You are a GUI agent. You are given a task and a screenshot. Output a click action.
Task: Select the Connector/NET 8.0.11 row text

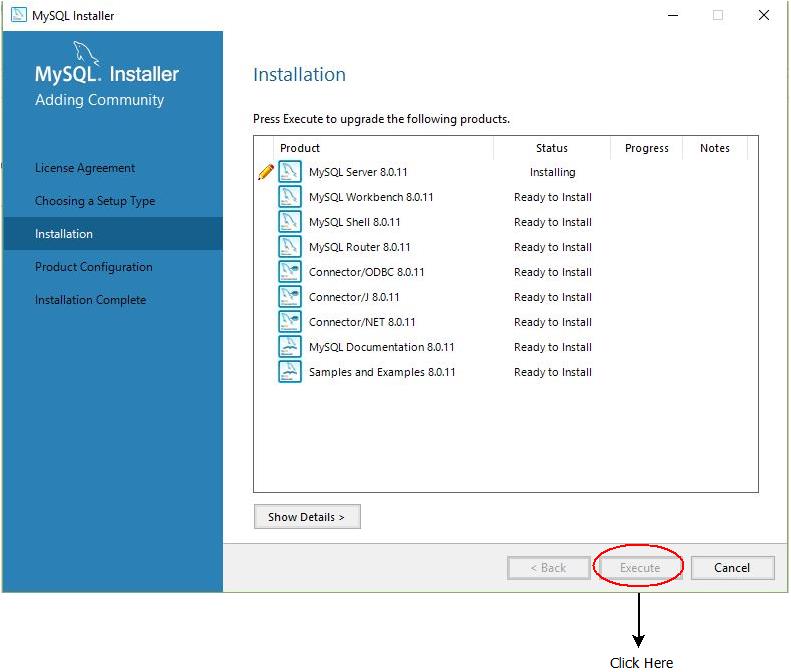click(362, 322)
